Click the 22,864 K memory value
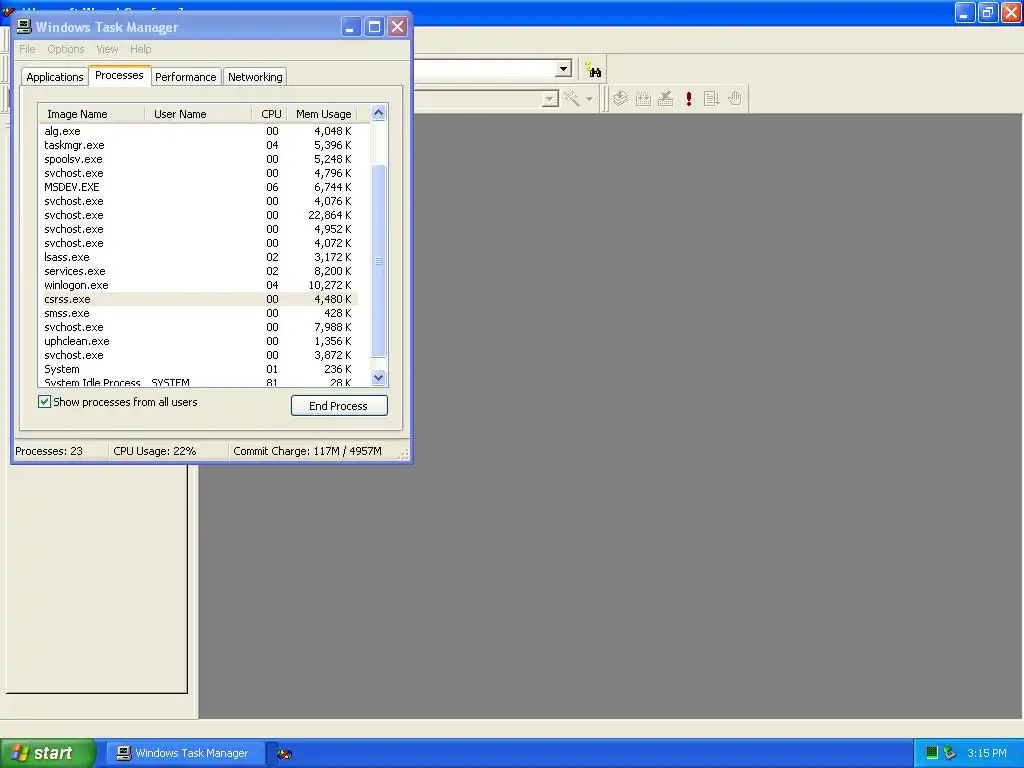 (x=329, y=216)
